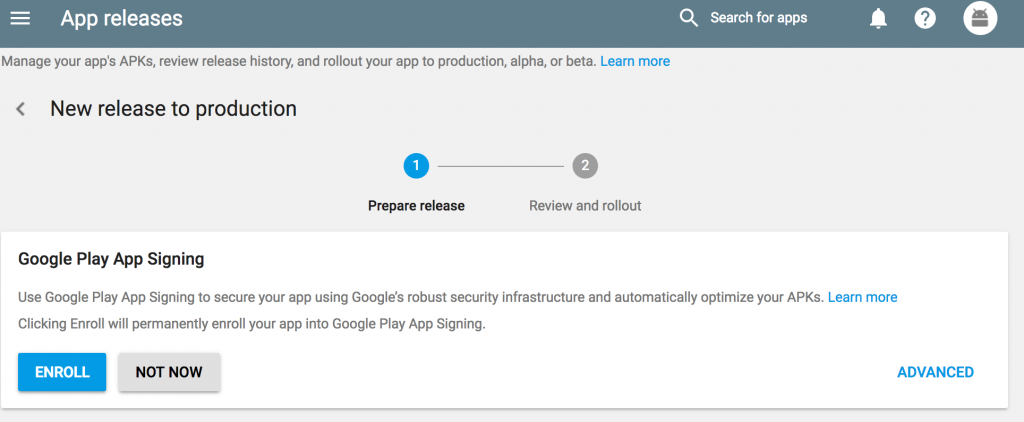Screen dimensions: 1024x422
Task: Open Learn more link in App Signing card
Action: [862, 297]
